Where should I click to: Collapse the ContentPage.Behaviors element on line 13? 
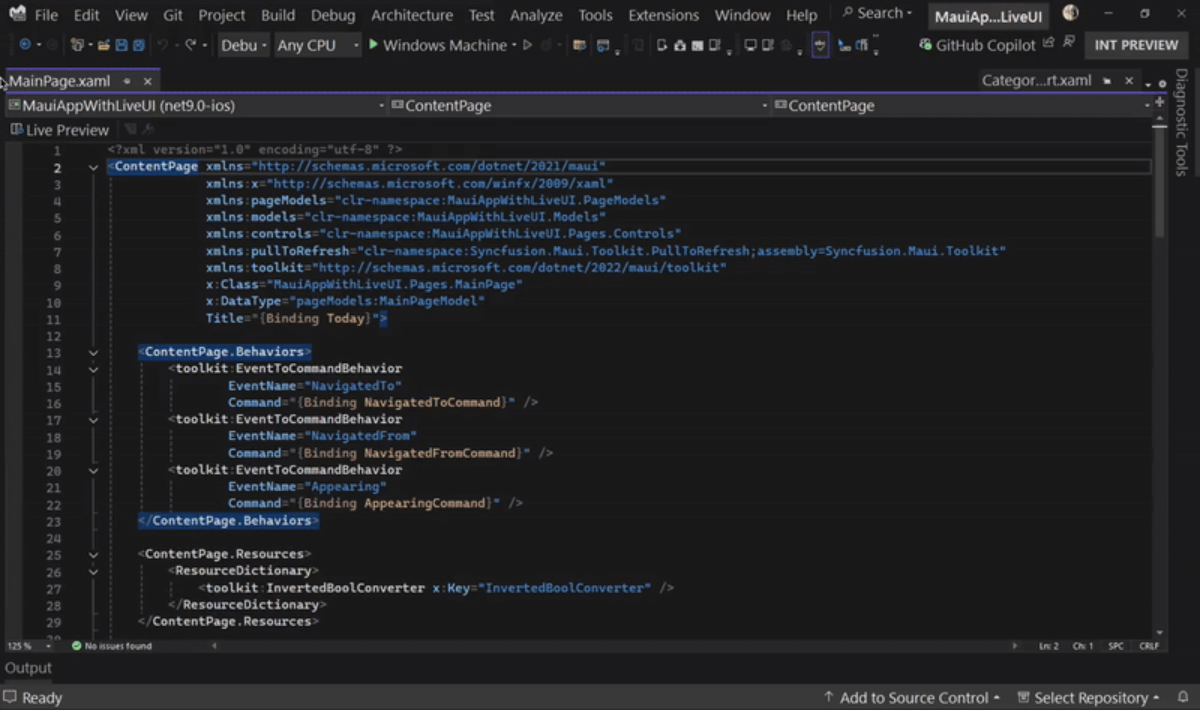pos(93,352)
